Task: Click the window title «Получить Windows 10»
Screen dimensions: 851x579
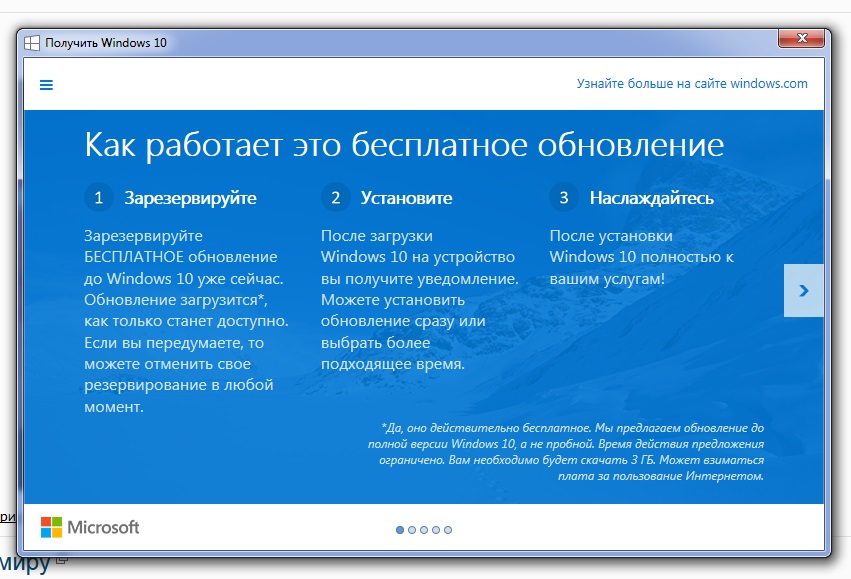Action: coord(106,43)
